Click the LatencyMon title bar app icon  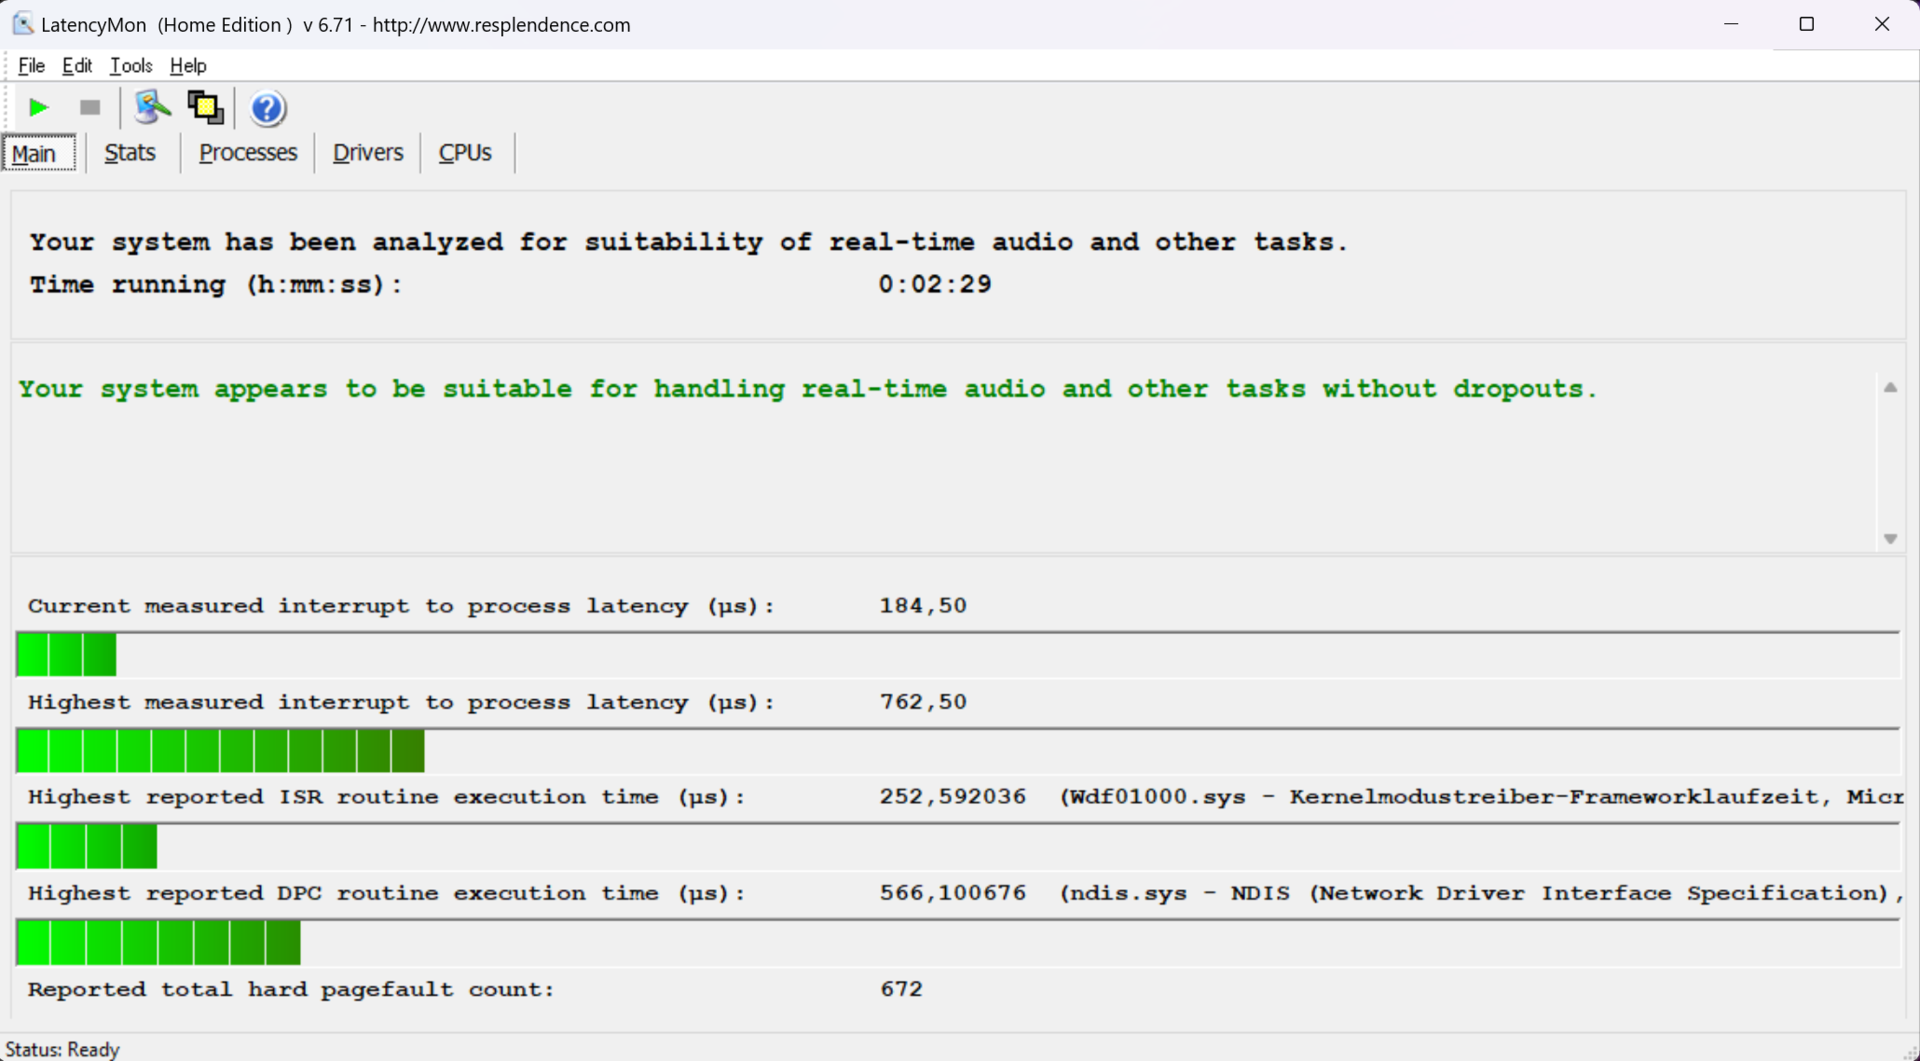pyautogui.click(x=22, y=24)
